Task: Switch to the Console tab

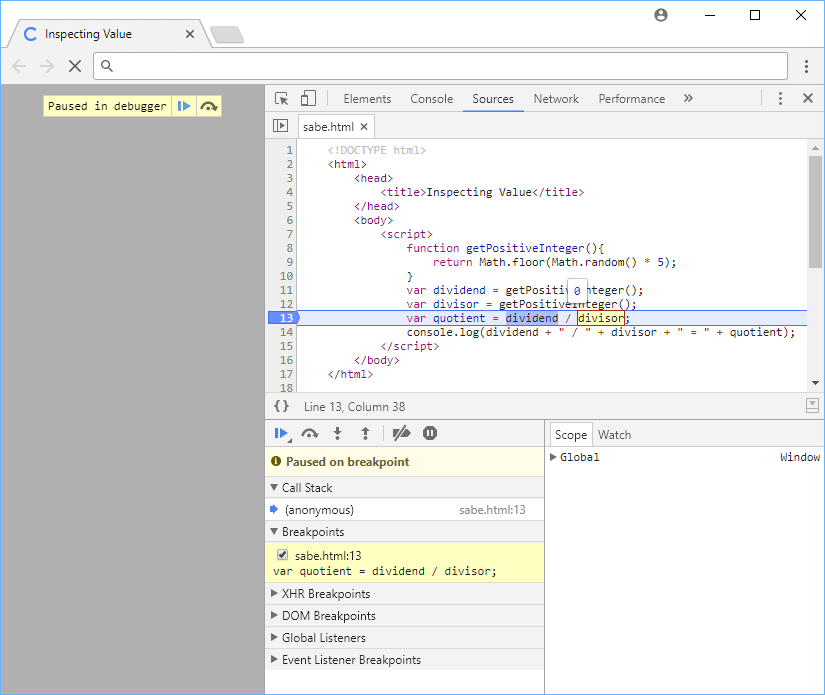Action: pyautogui.click(x=431, y=99)
